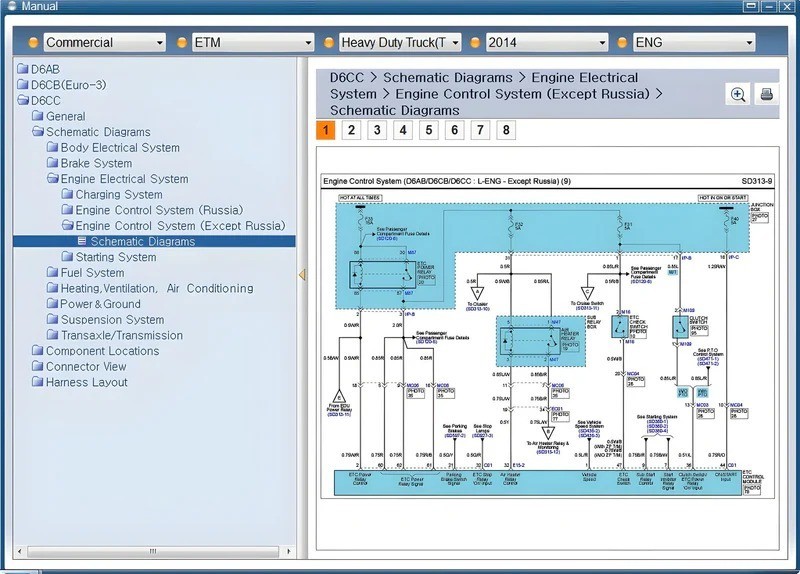Click the Transaxle/Transmission folder icon
The height and width of the screenshot is (574, 800).
click(x=52, y=335)
